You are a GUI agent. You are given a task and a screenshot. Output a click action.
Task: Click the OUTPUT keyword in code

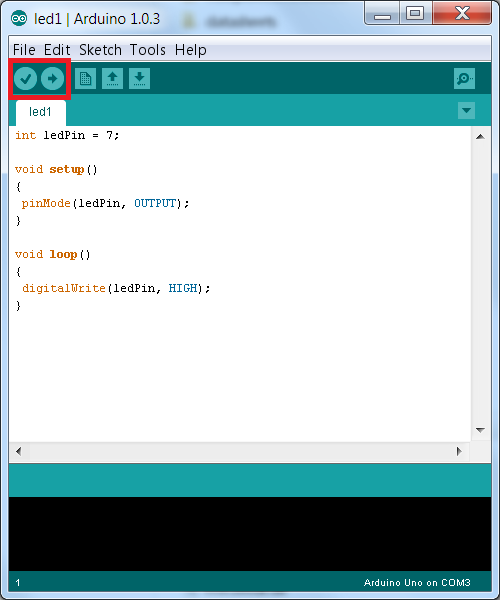click(155, 203)
